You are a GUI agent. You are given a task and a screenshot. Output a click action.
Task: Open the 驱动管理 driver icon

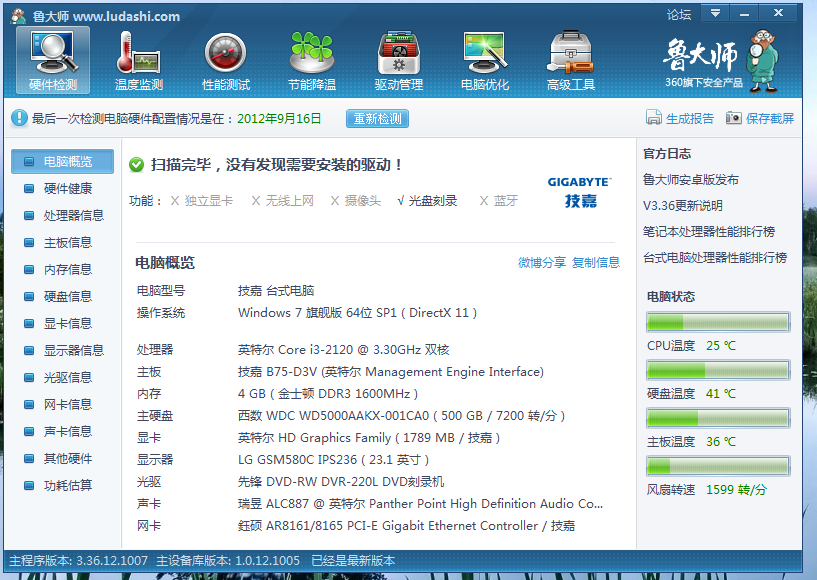399,60
